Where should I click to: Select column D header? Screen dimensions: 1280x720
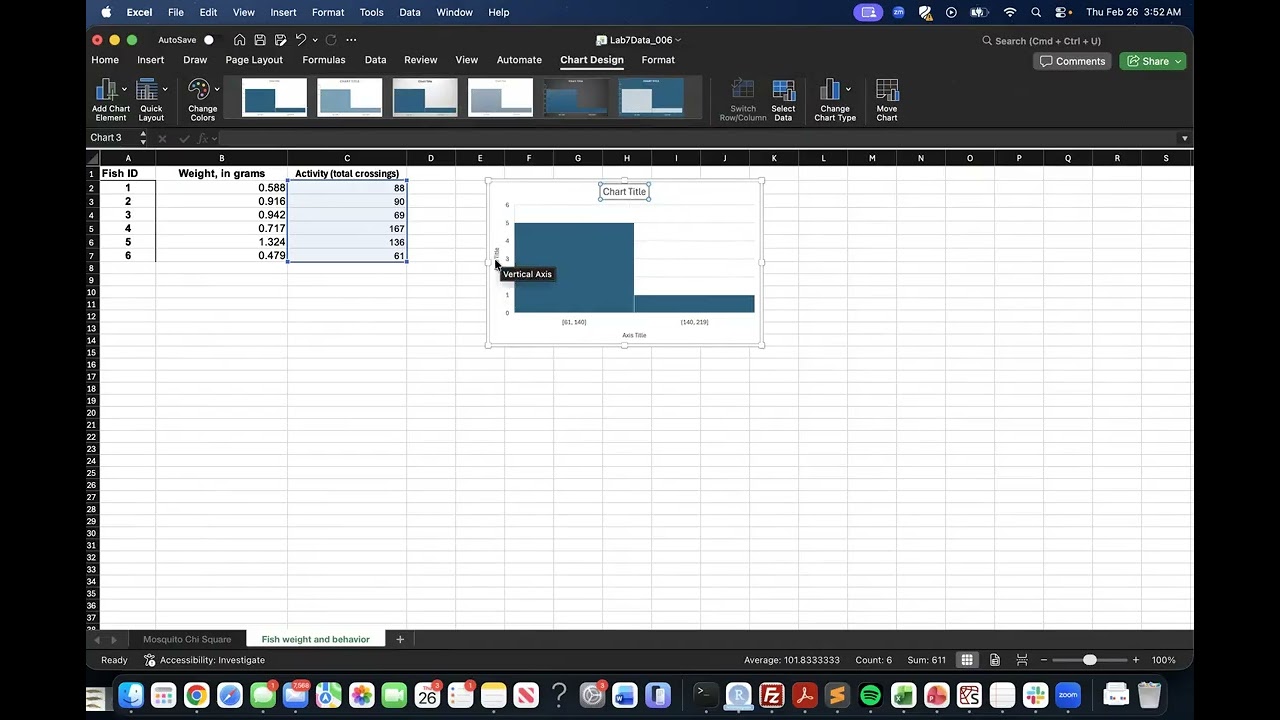click(x=431, y=158)
